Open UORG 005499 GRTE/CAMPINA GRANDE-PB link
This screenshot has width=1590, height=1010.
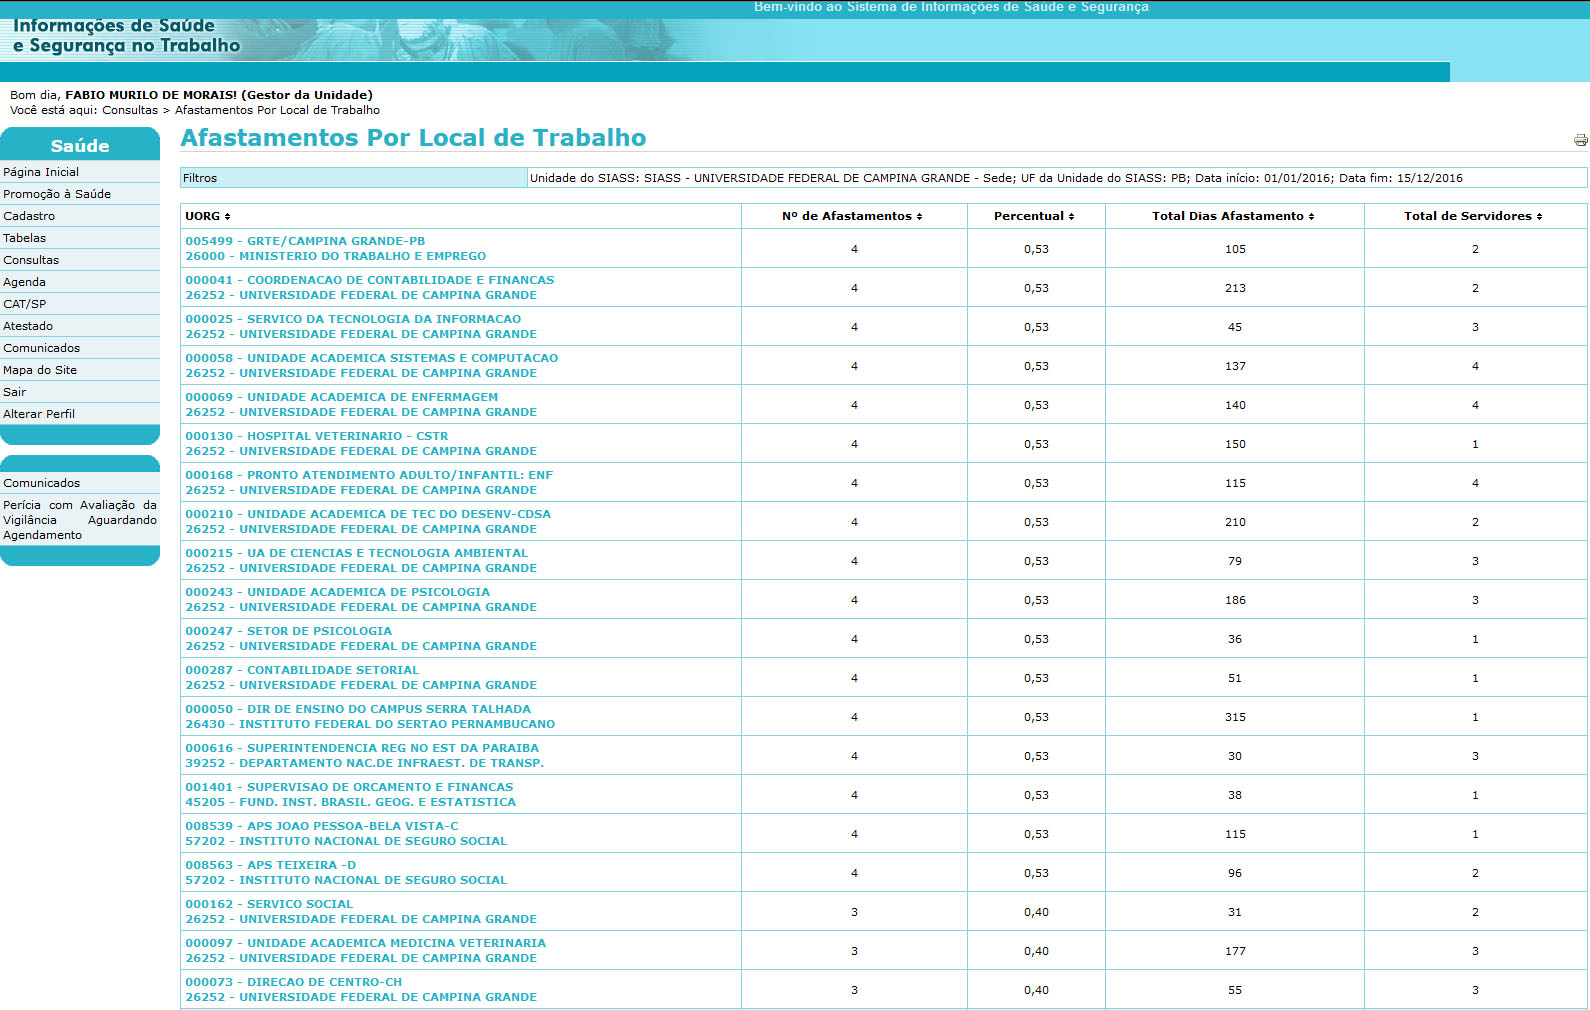click(305, 241)
